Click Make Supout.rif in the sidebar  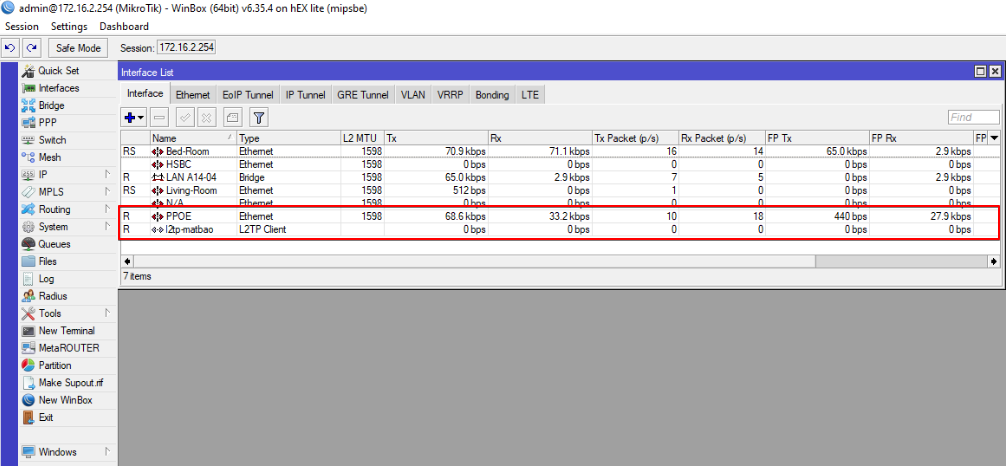tap(70, 383)
